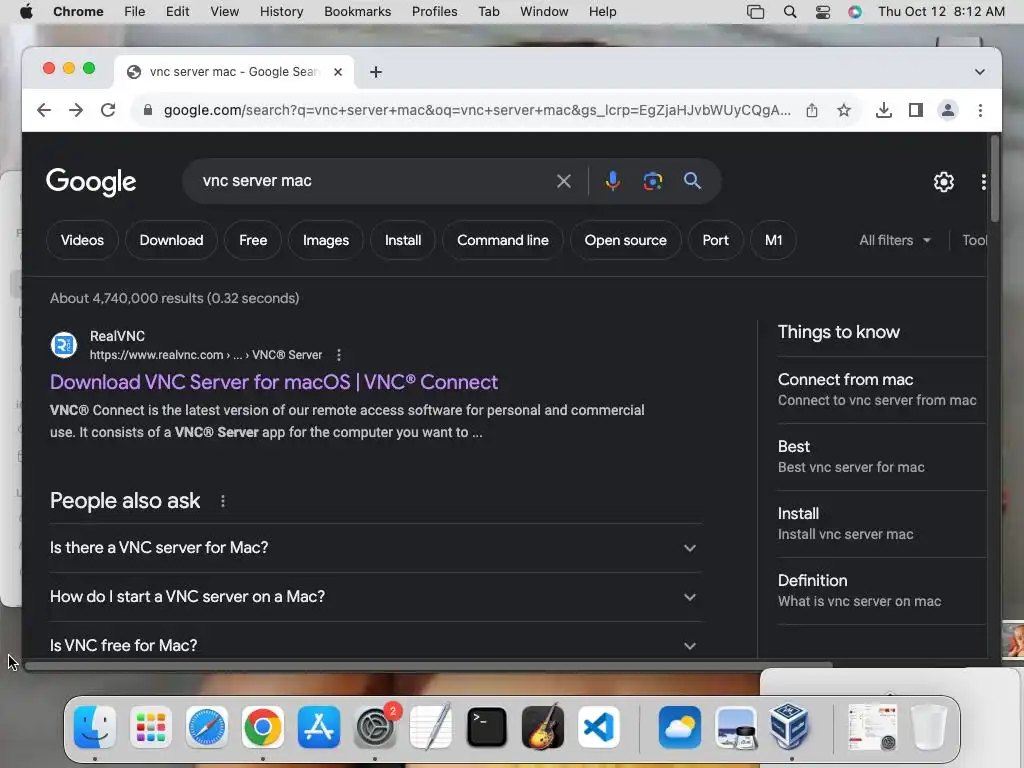Screen dimensions: 1024x768
Task: Open Spotlight search in menu bar
Action: 790,12
